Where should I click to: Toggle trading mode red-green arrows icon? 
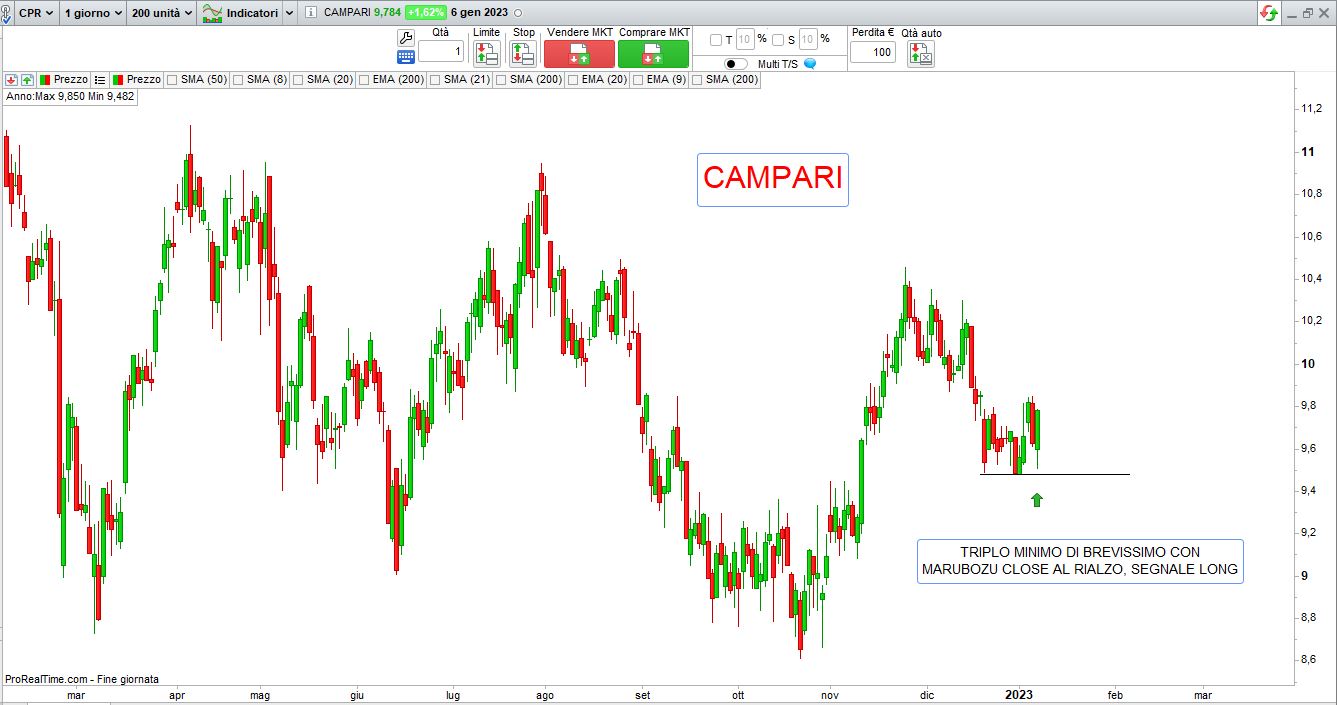[x=1269, y=13]
